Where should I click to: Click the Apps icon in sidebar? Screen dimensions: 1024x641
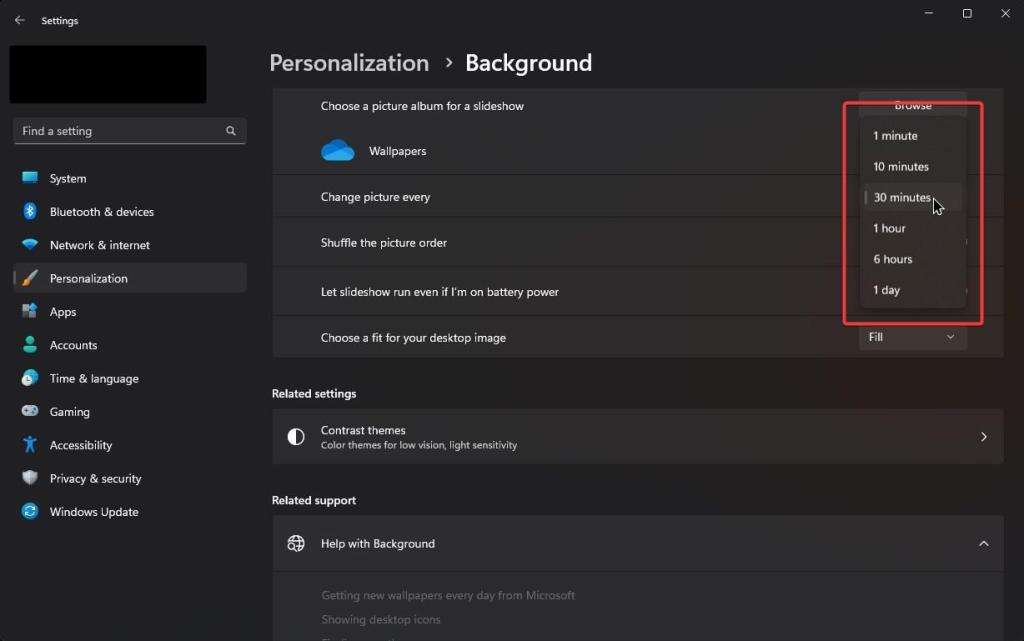click(30, 311)
